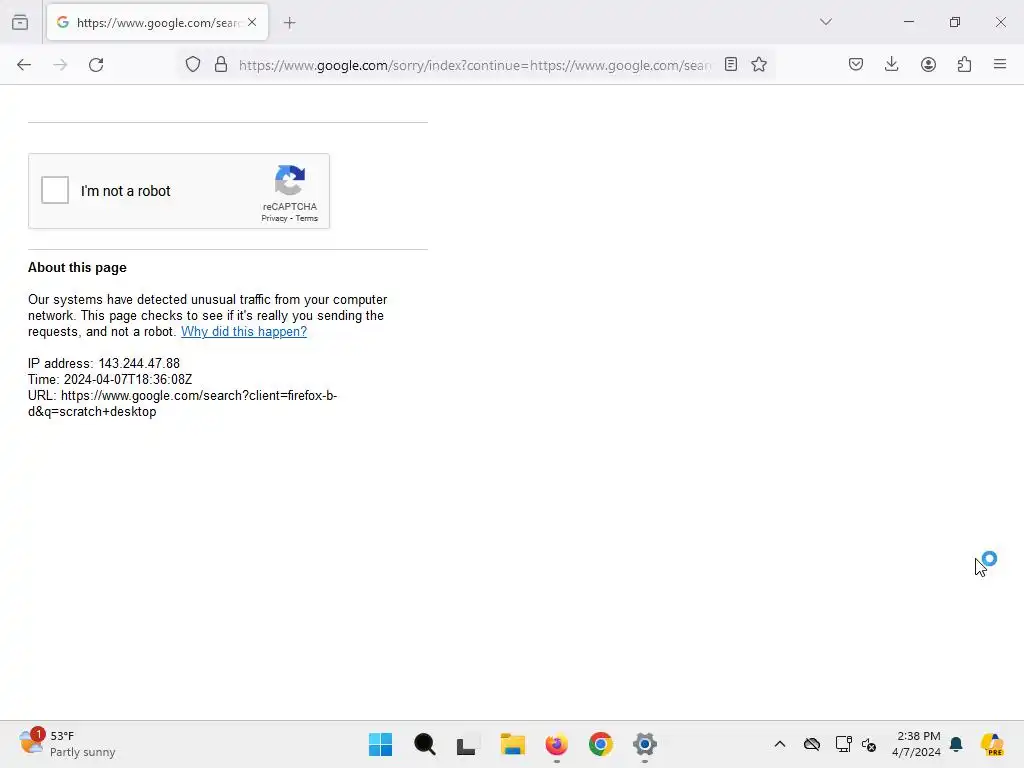
Task: Open clock and date calendar
Action: 917,744
